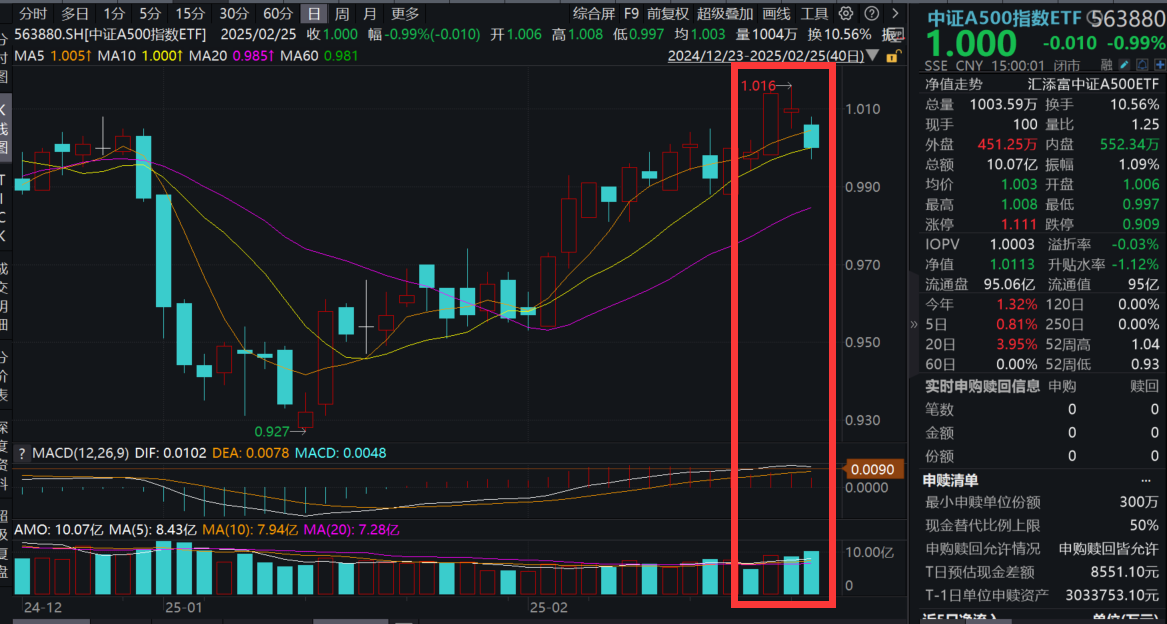Collapse the right panel with the double chevron

[912, 324]
